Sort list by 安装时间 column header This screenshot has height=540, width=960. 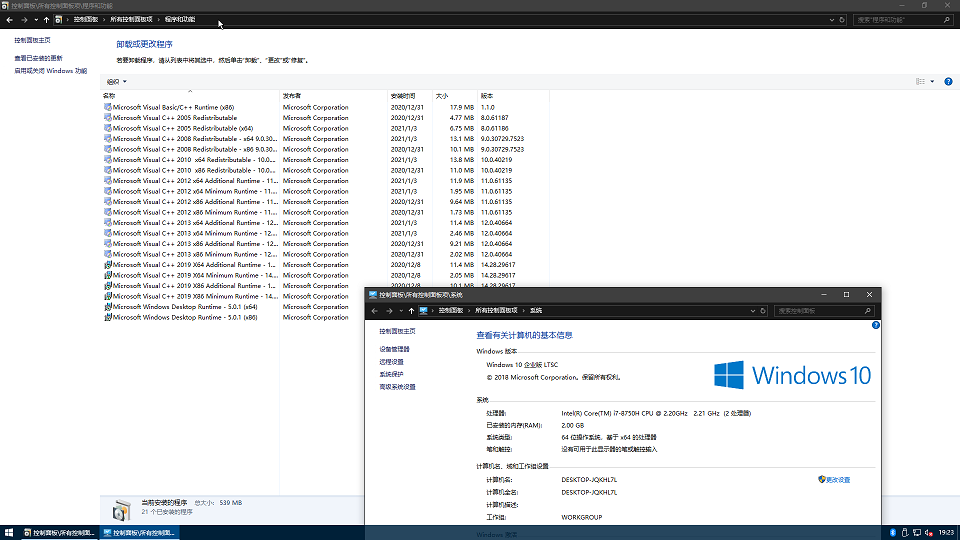click(401, 95)
